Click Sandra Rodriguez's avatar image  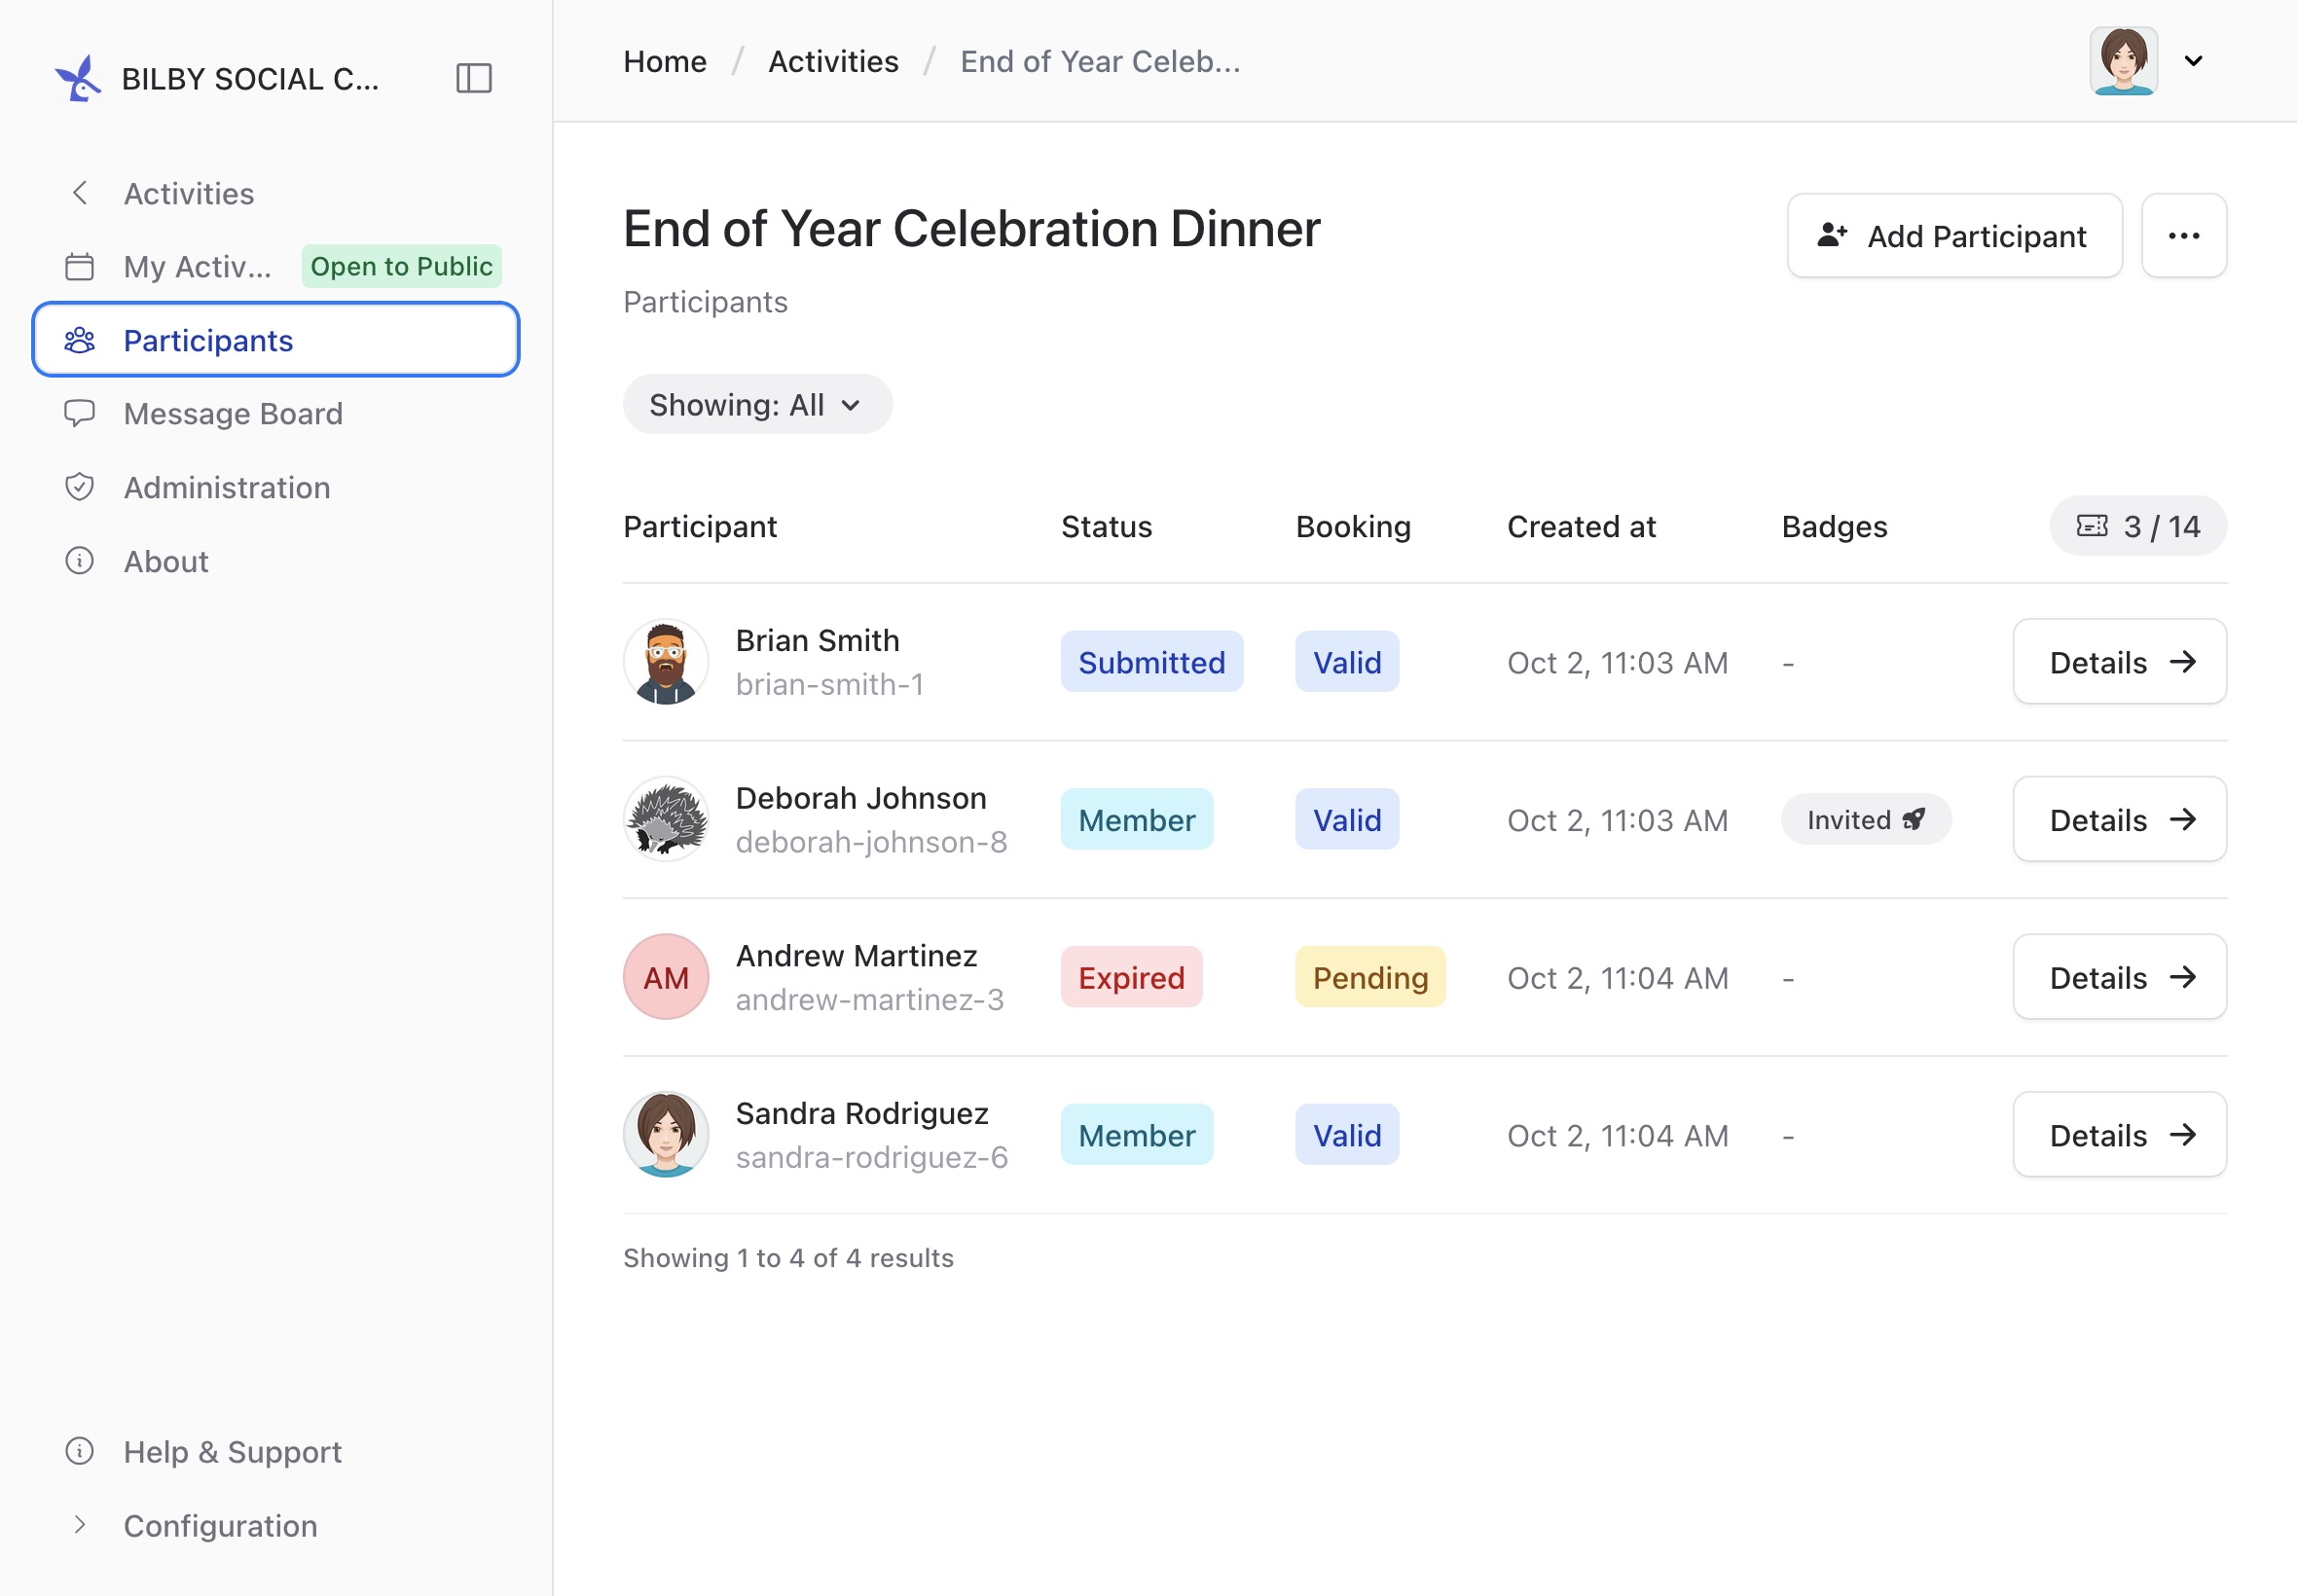click(666, 1135)
